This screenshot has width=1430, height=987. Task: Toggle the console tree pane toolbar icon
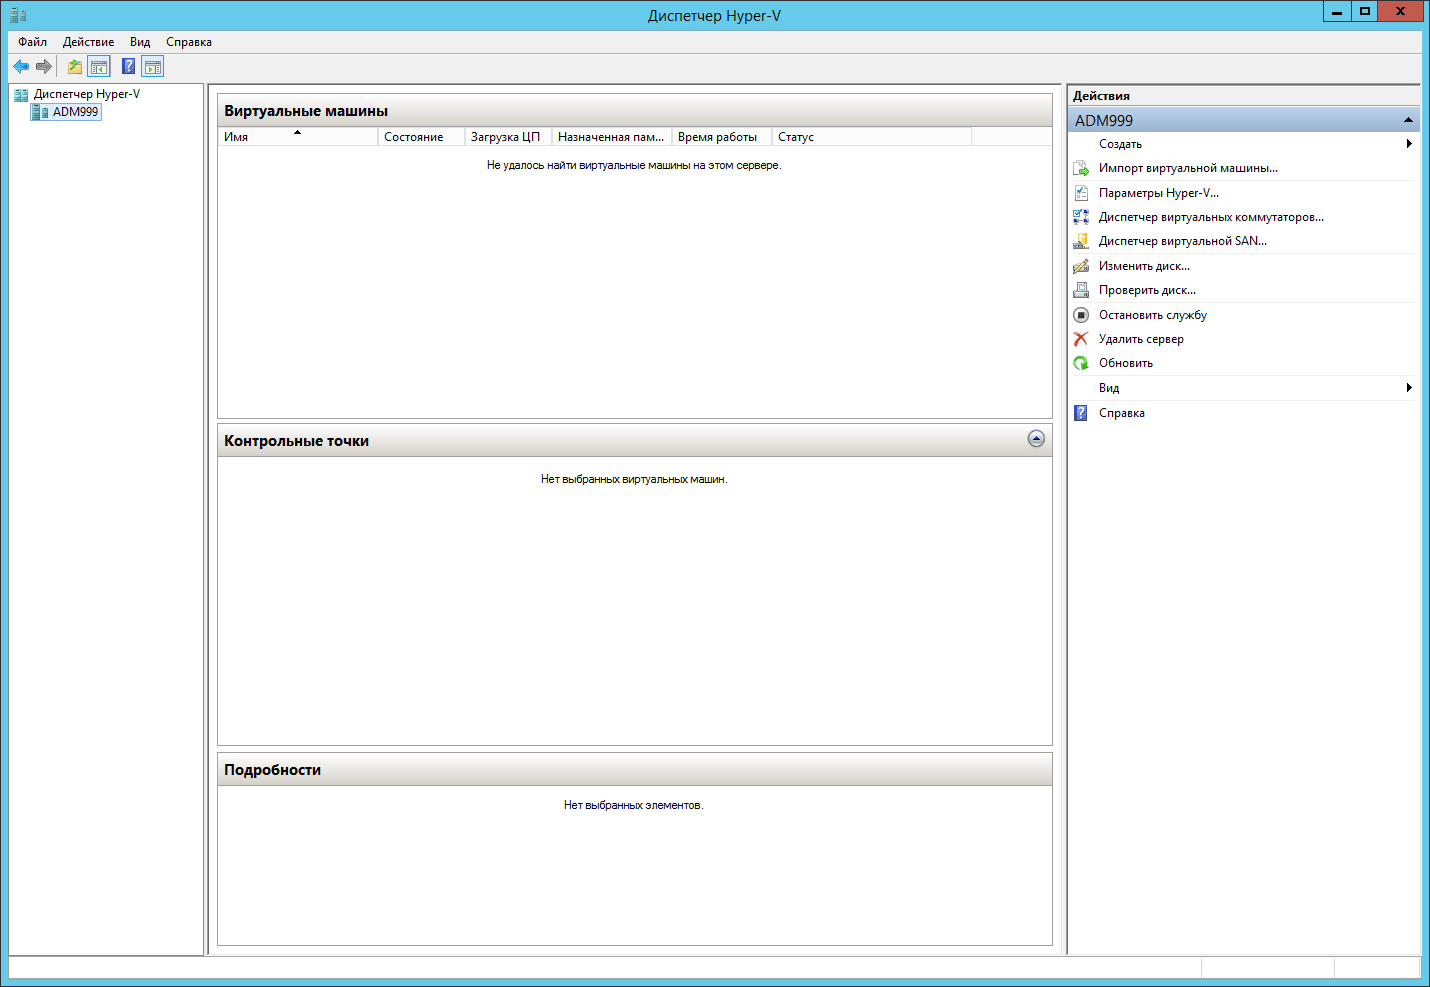[99, 67]
